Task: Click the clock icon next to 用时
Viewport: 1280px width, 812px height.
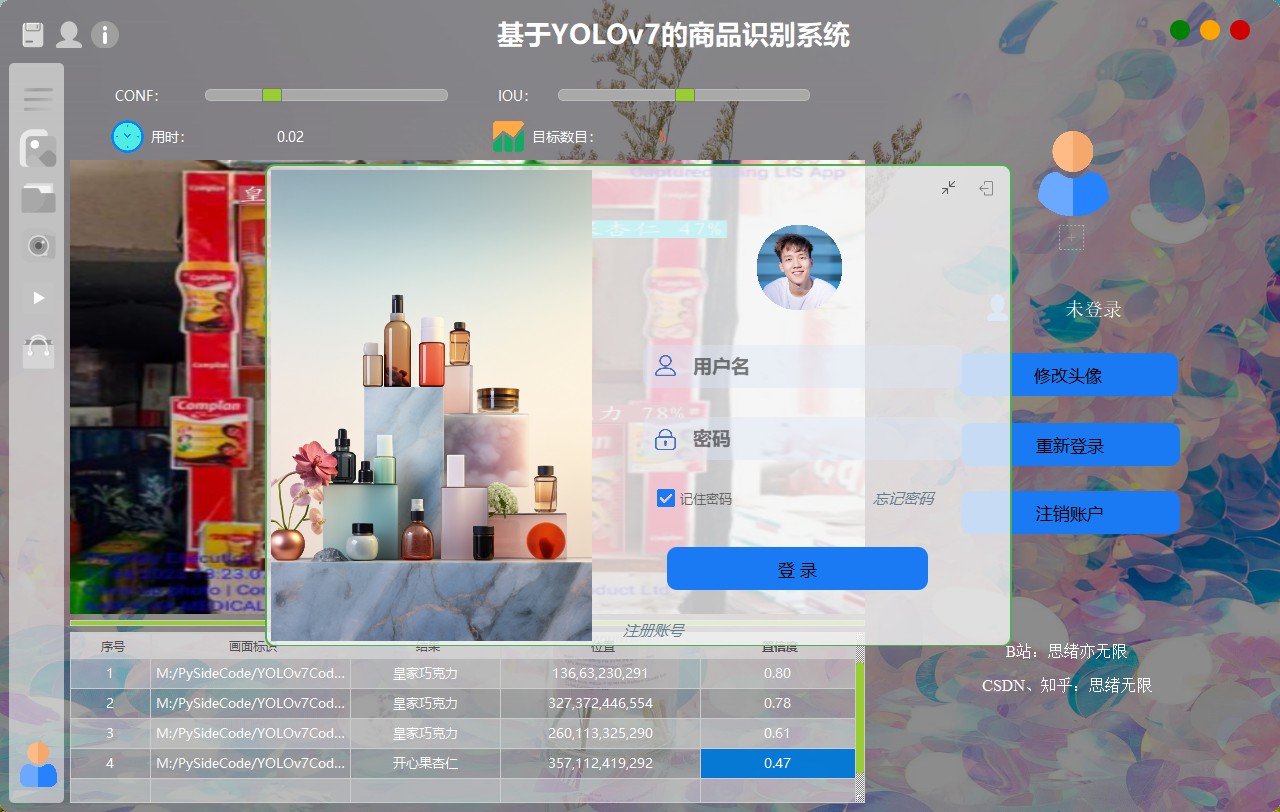Action: pyautogui.click(x=128, y=136)
